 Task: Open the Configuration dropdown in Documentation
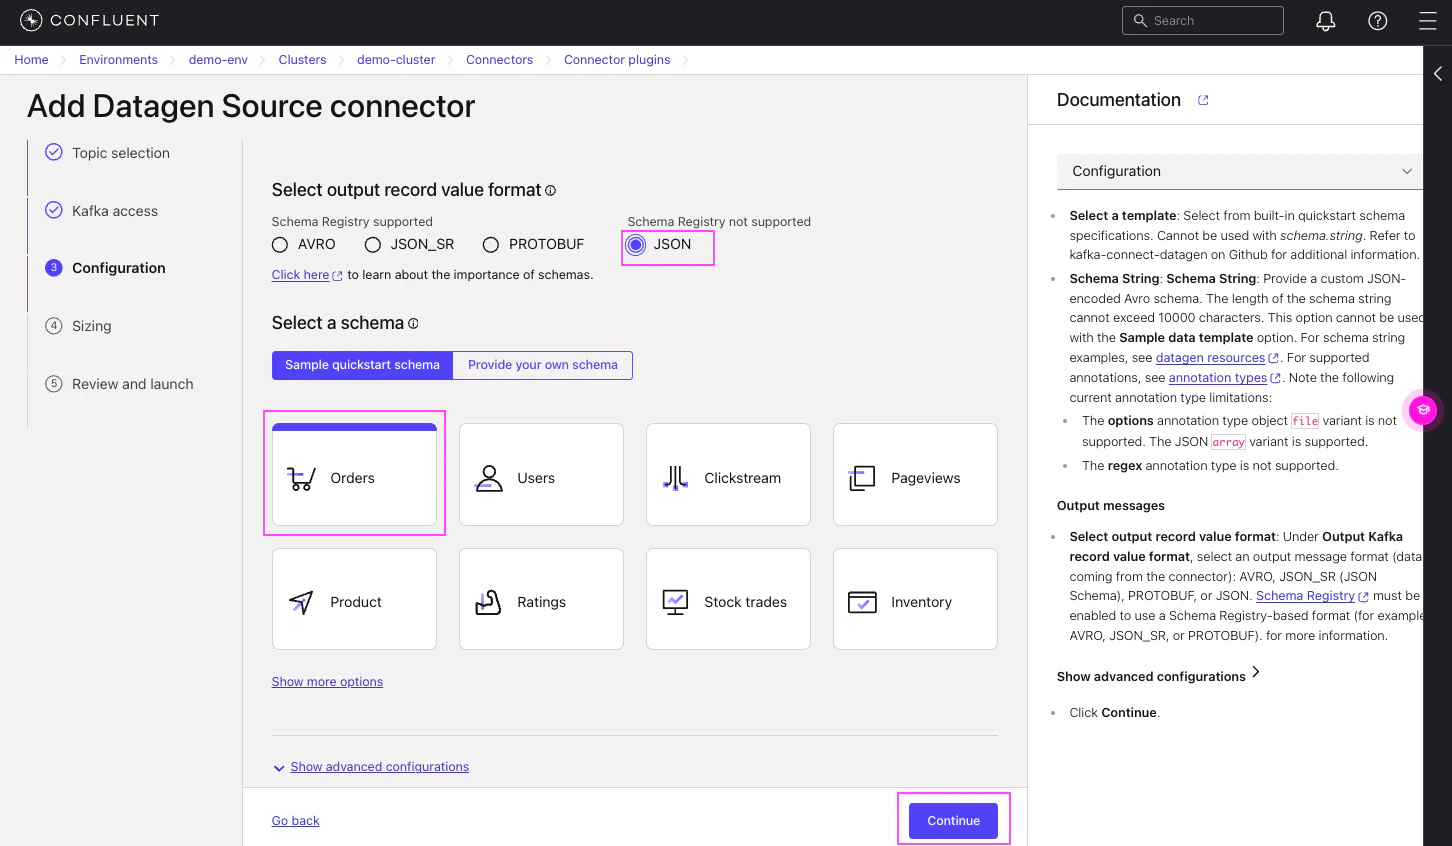tap(1240, 171)
